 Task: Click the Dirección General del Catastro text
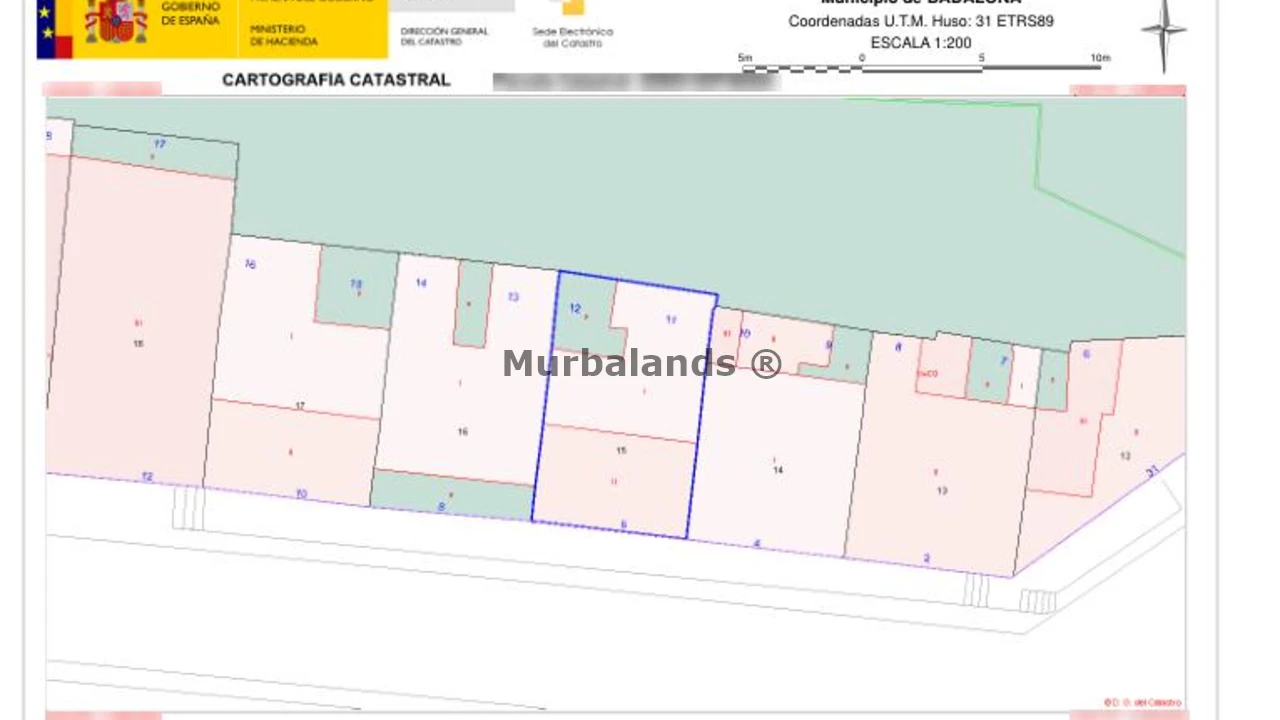pos(444,36)
